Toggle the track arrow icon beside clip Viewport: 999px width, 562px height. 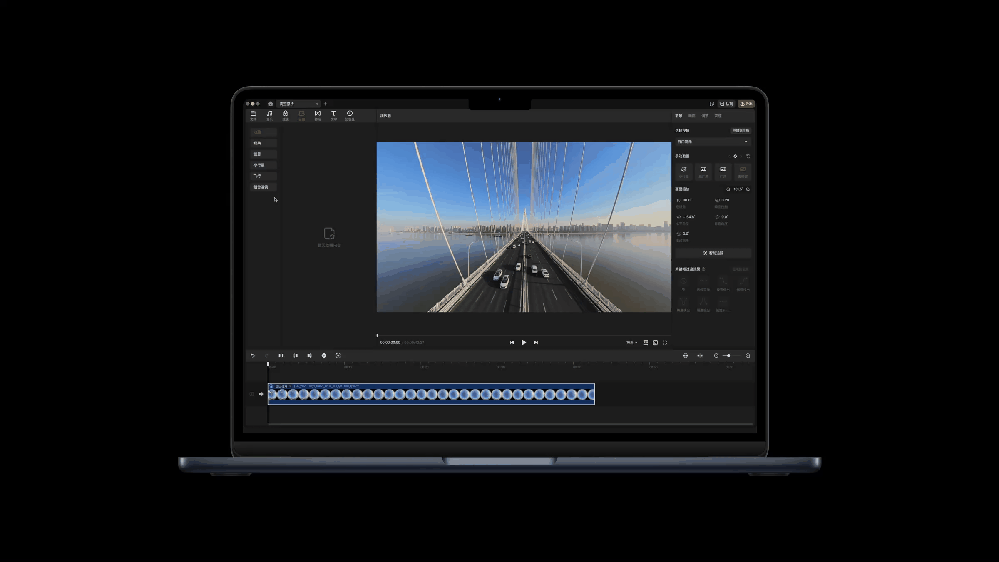pos(261,394)
